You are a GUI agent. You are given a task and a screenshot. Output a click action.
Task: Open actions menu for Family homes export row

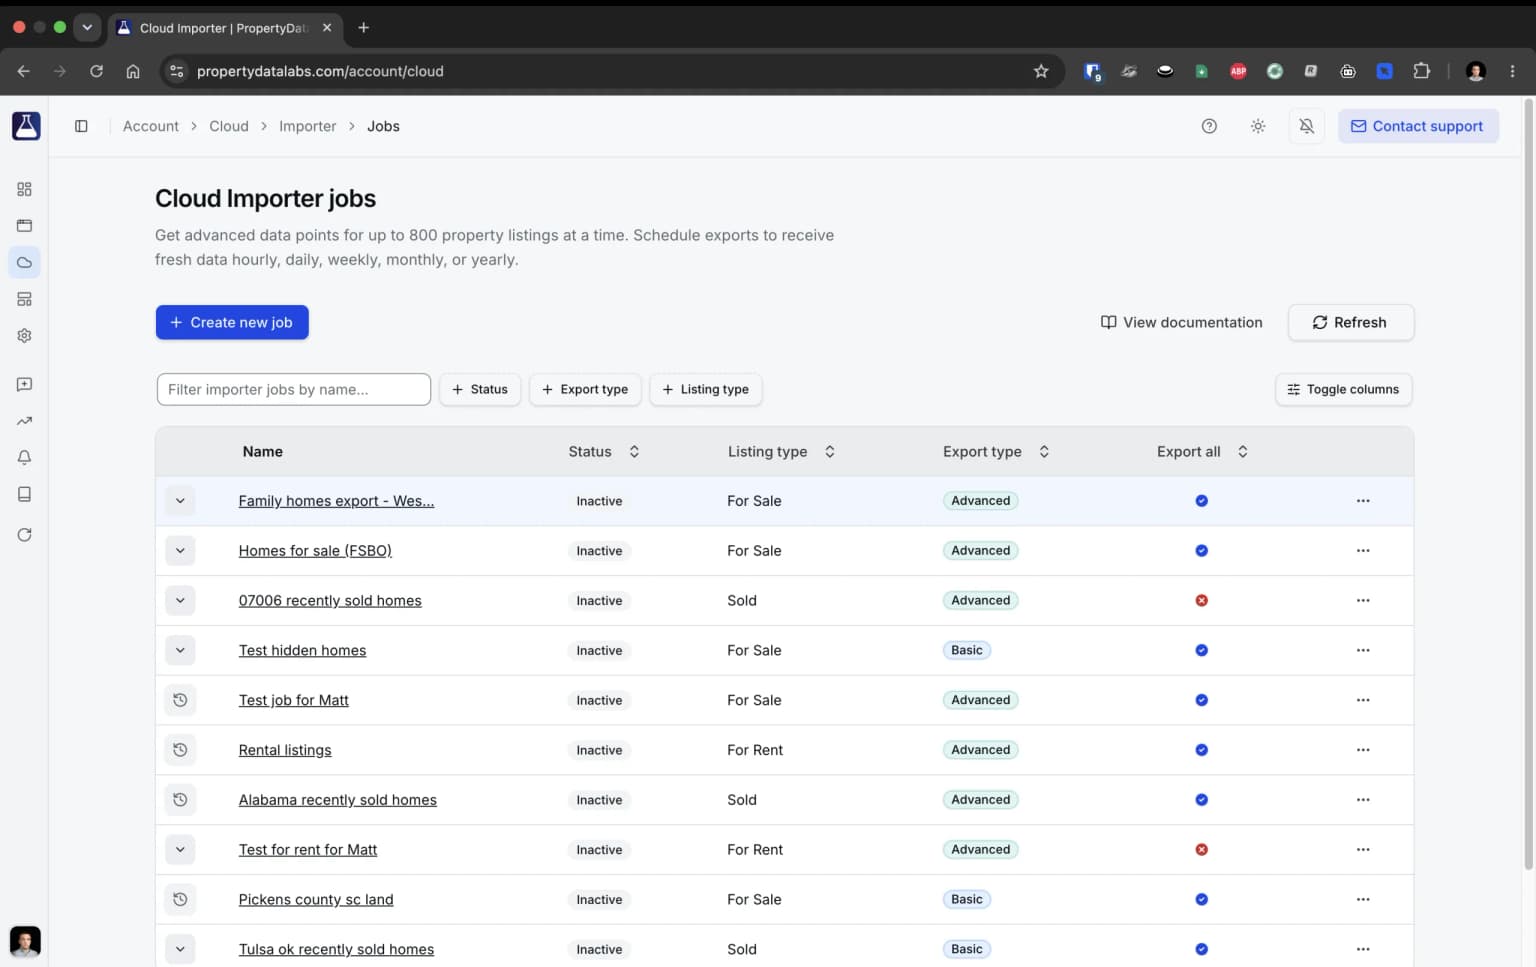coord(1363,501)
